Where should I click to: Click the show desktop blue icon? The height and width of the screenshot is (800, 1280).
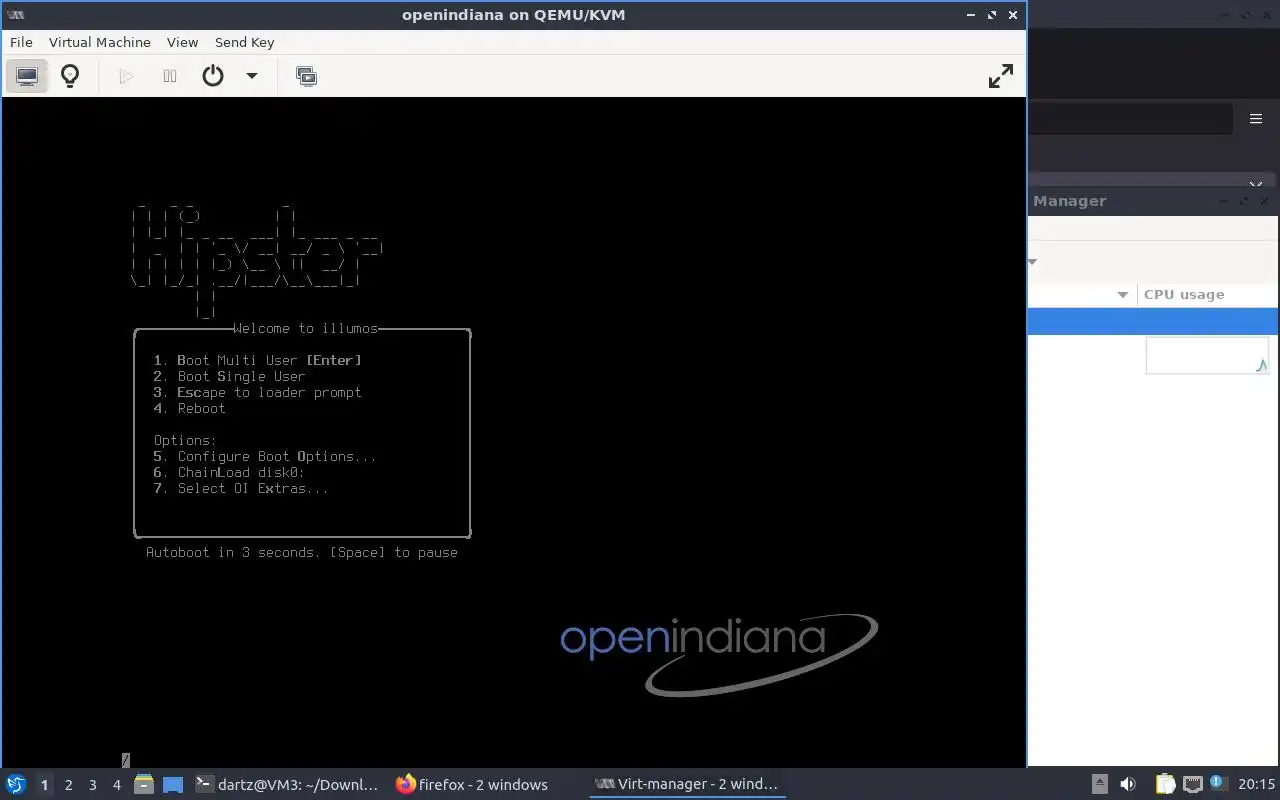(173, 785)
